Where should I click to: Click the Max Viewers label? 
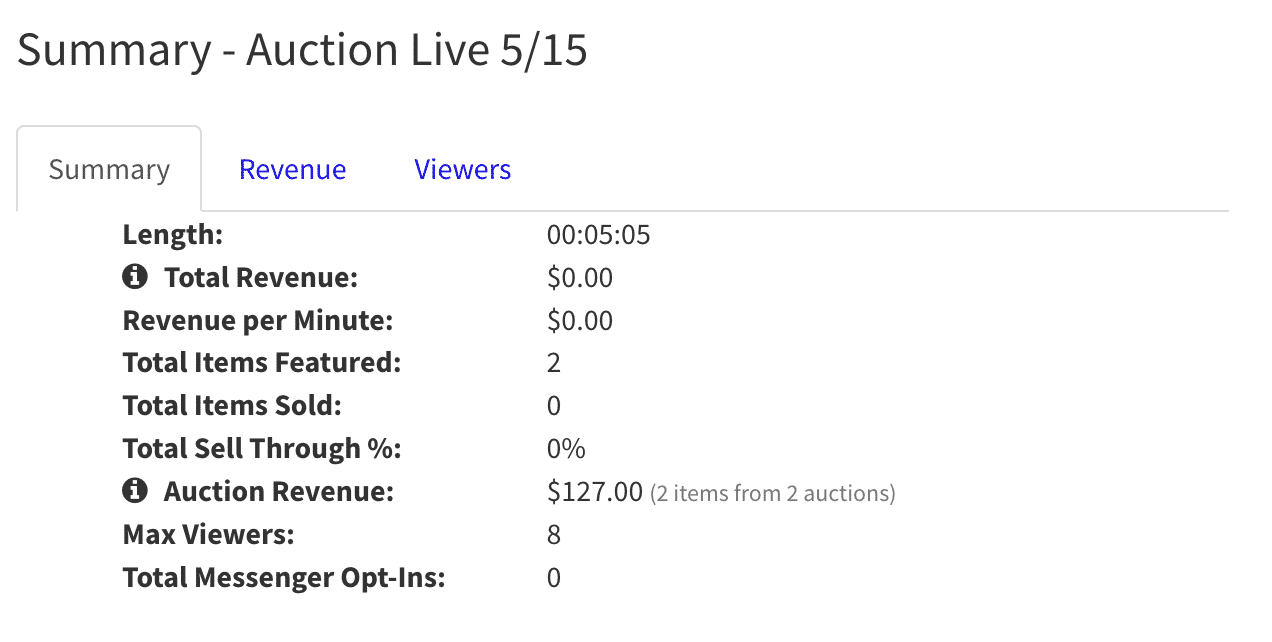(x=209, y=535)
